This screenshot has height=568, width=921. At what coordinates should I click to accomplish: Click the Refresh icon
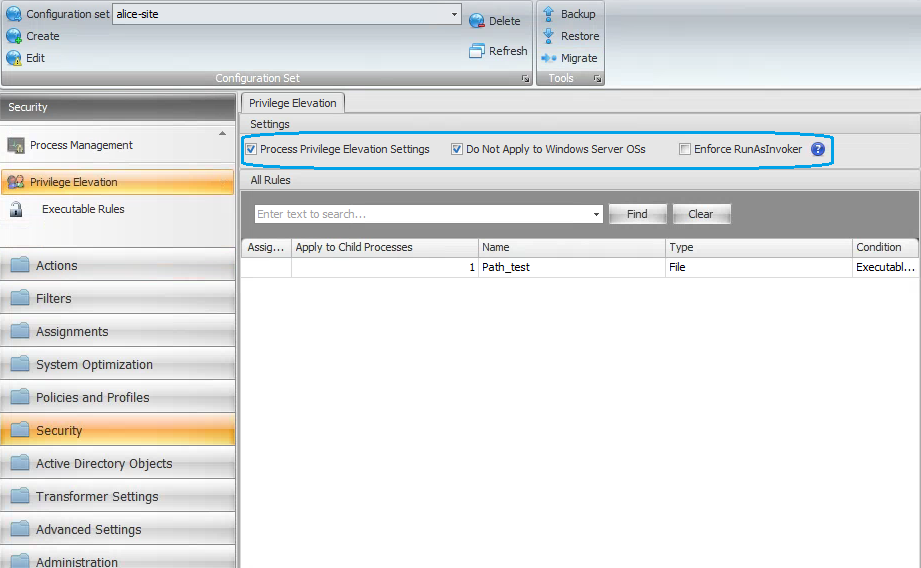coord(476,51)
